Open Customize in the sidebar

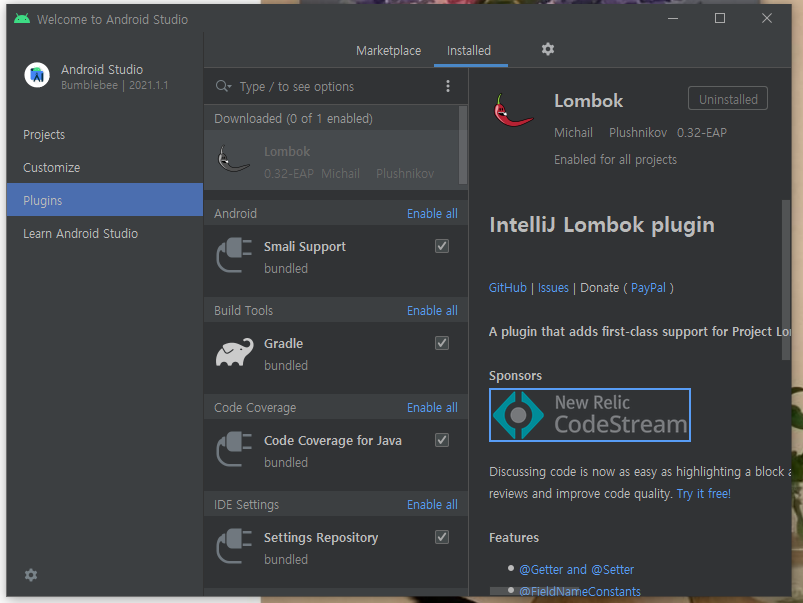pyautogui.click(x=105, y=168)
